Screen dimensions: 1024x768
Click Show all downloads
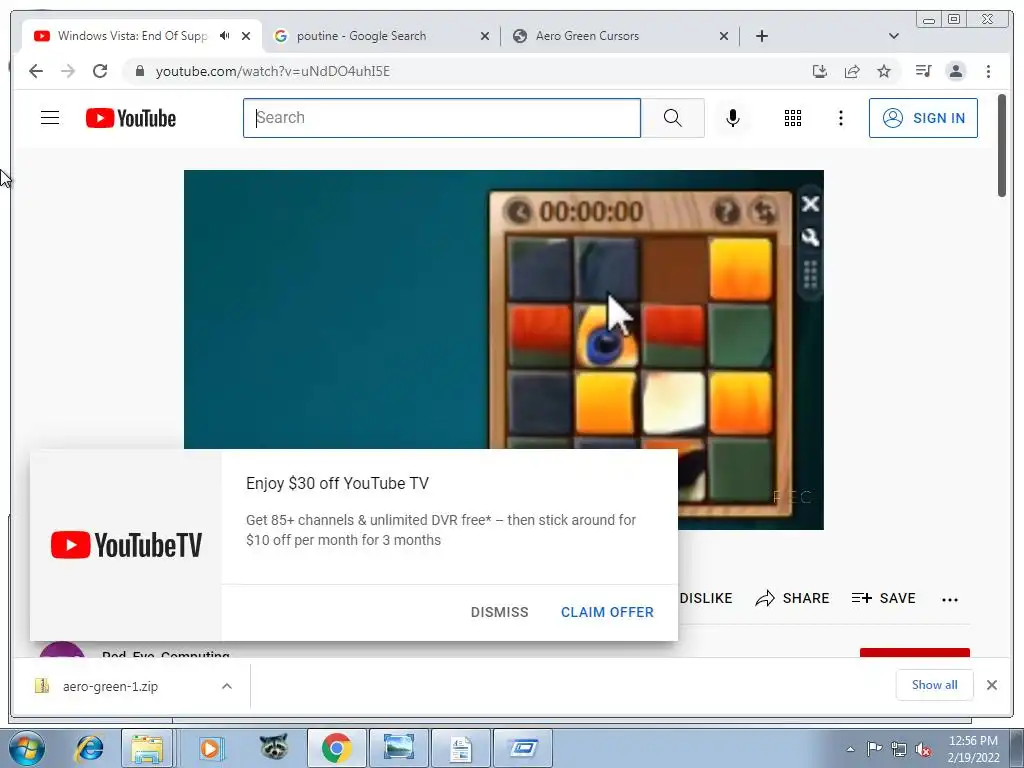point(935,684)
